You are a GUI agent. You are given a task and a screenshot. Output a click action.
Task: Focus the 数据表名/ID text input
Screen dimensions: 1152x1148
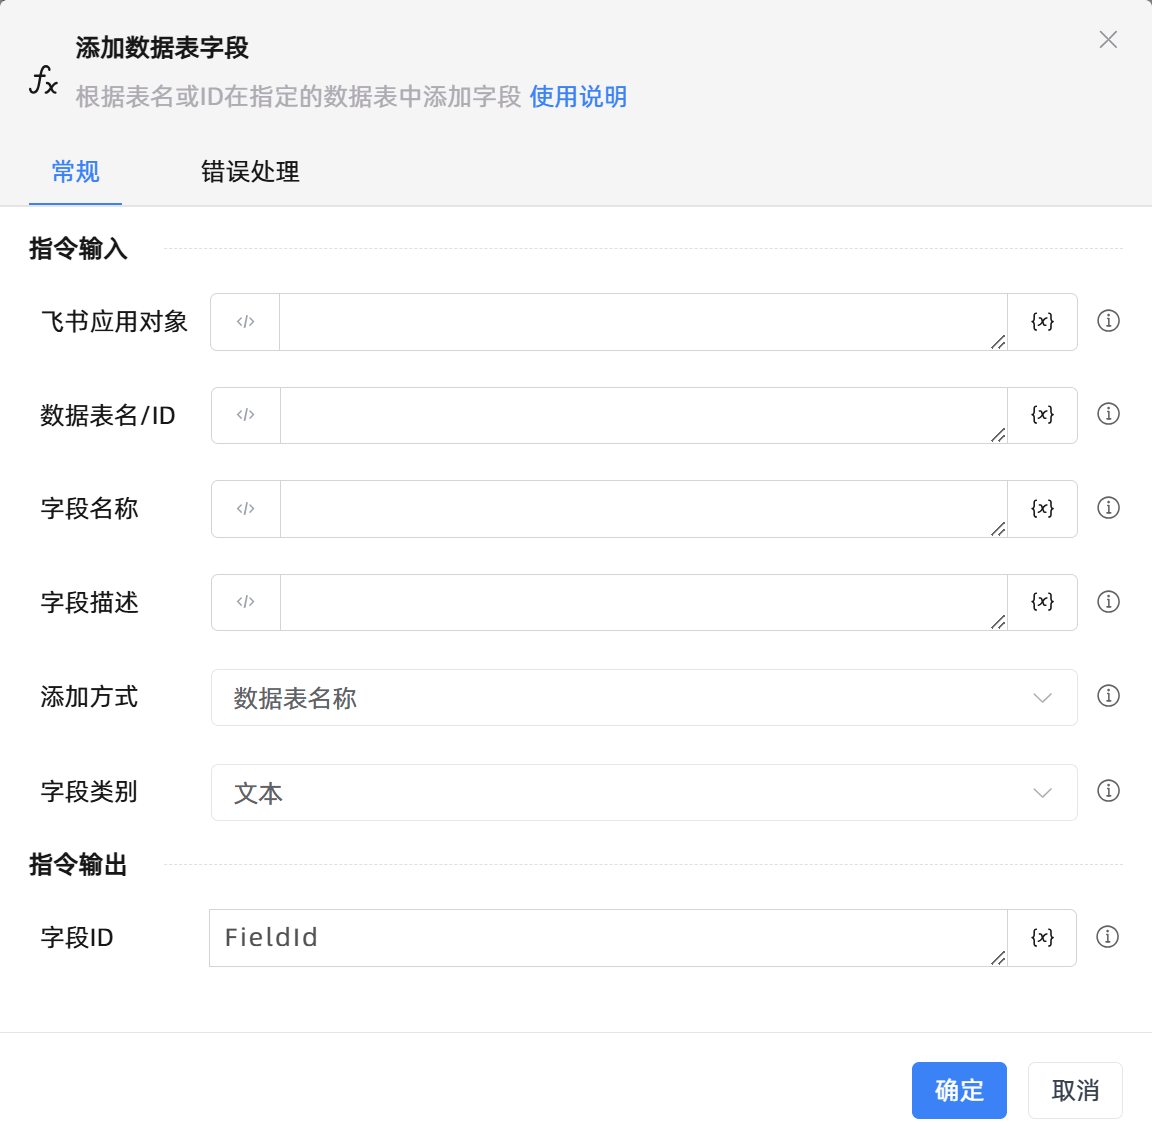click(643, 415)
